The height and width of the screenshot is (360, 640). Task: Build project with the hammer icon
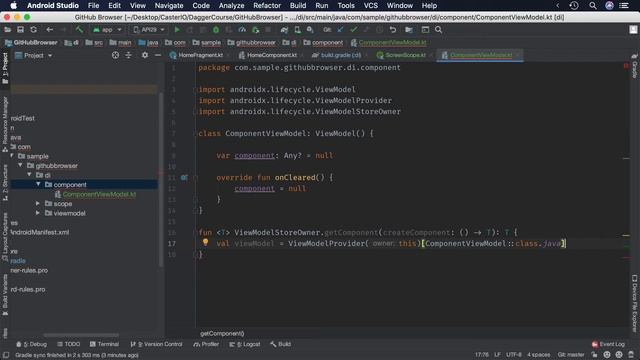[79, 30]
